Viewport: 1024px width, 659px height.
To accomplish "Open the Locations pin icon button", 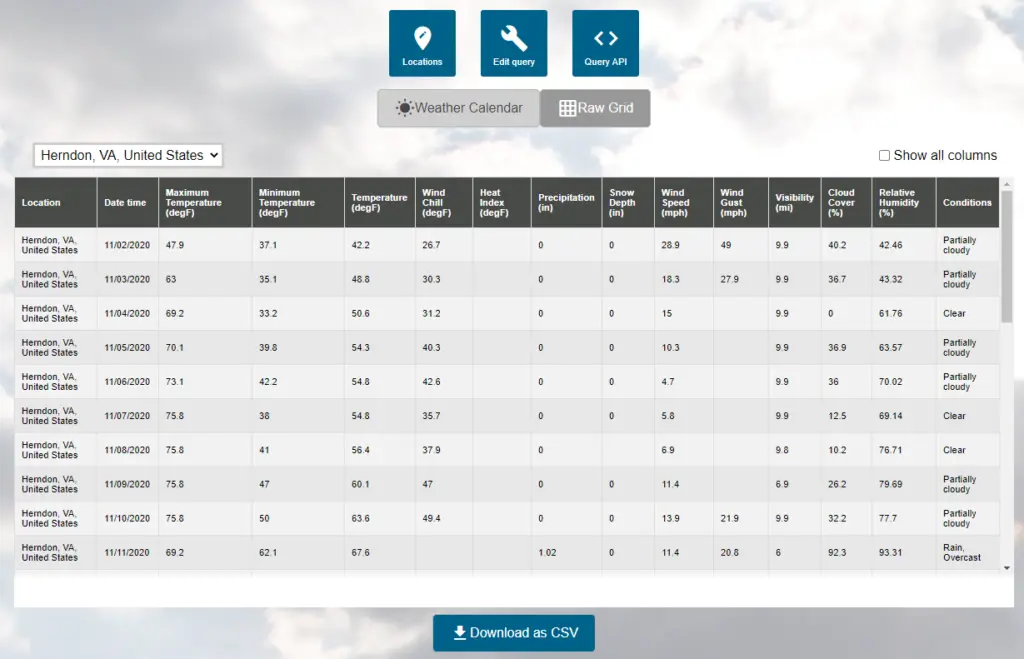I will 422,39.
